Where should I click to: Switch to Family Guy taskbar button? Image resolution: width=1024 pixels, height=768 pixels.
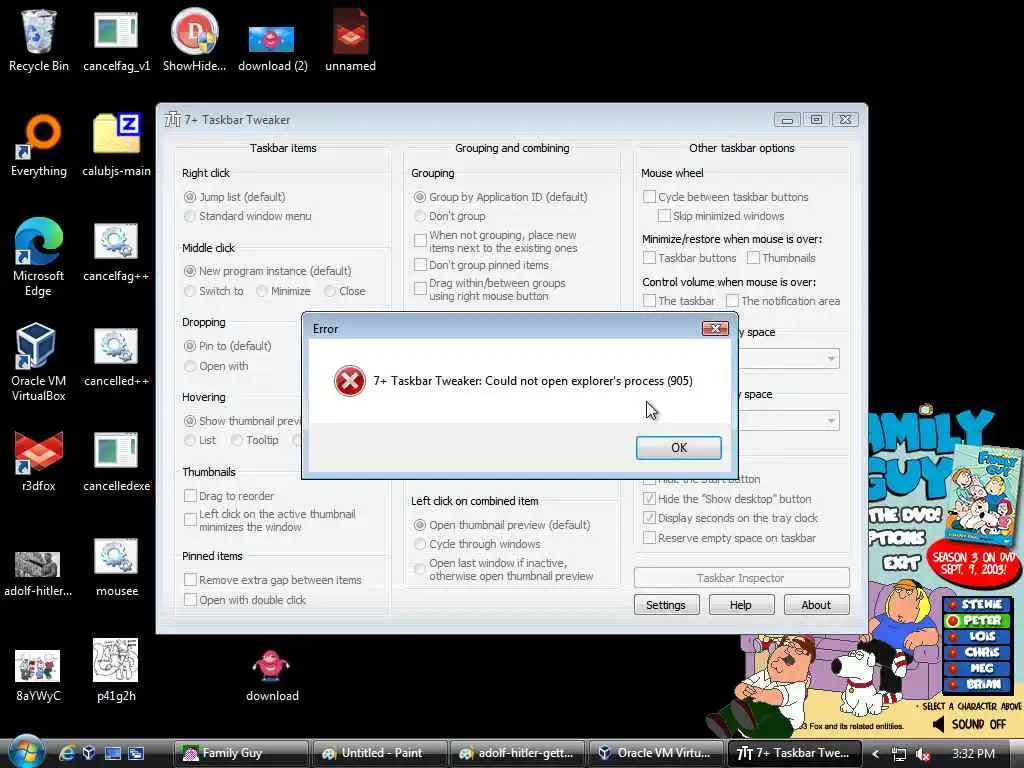tap(242, 753)
